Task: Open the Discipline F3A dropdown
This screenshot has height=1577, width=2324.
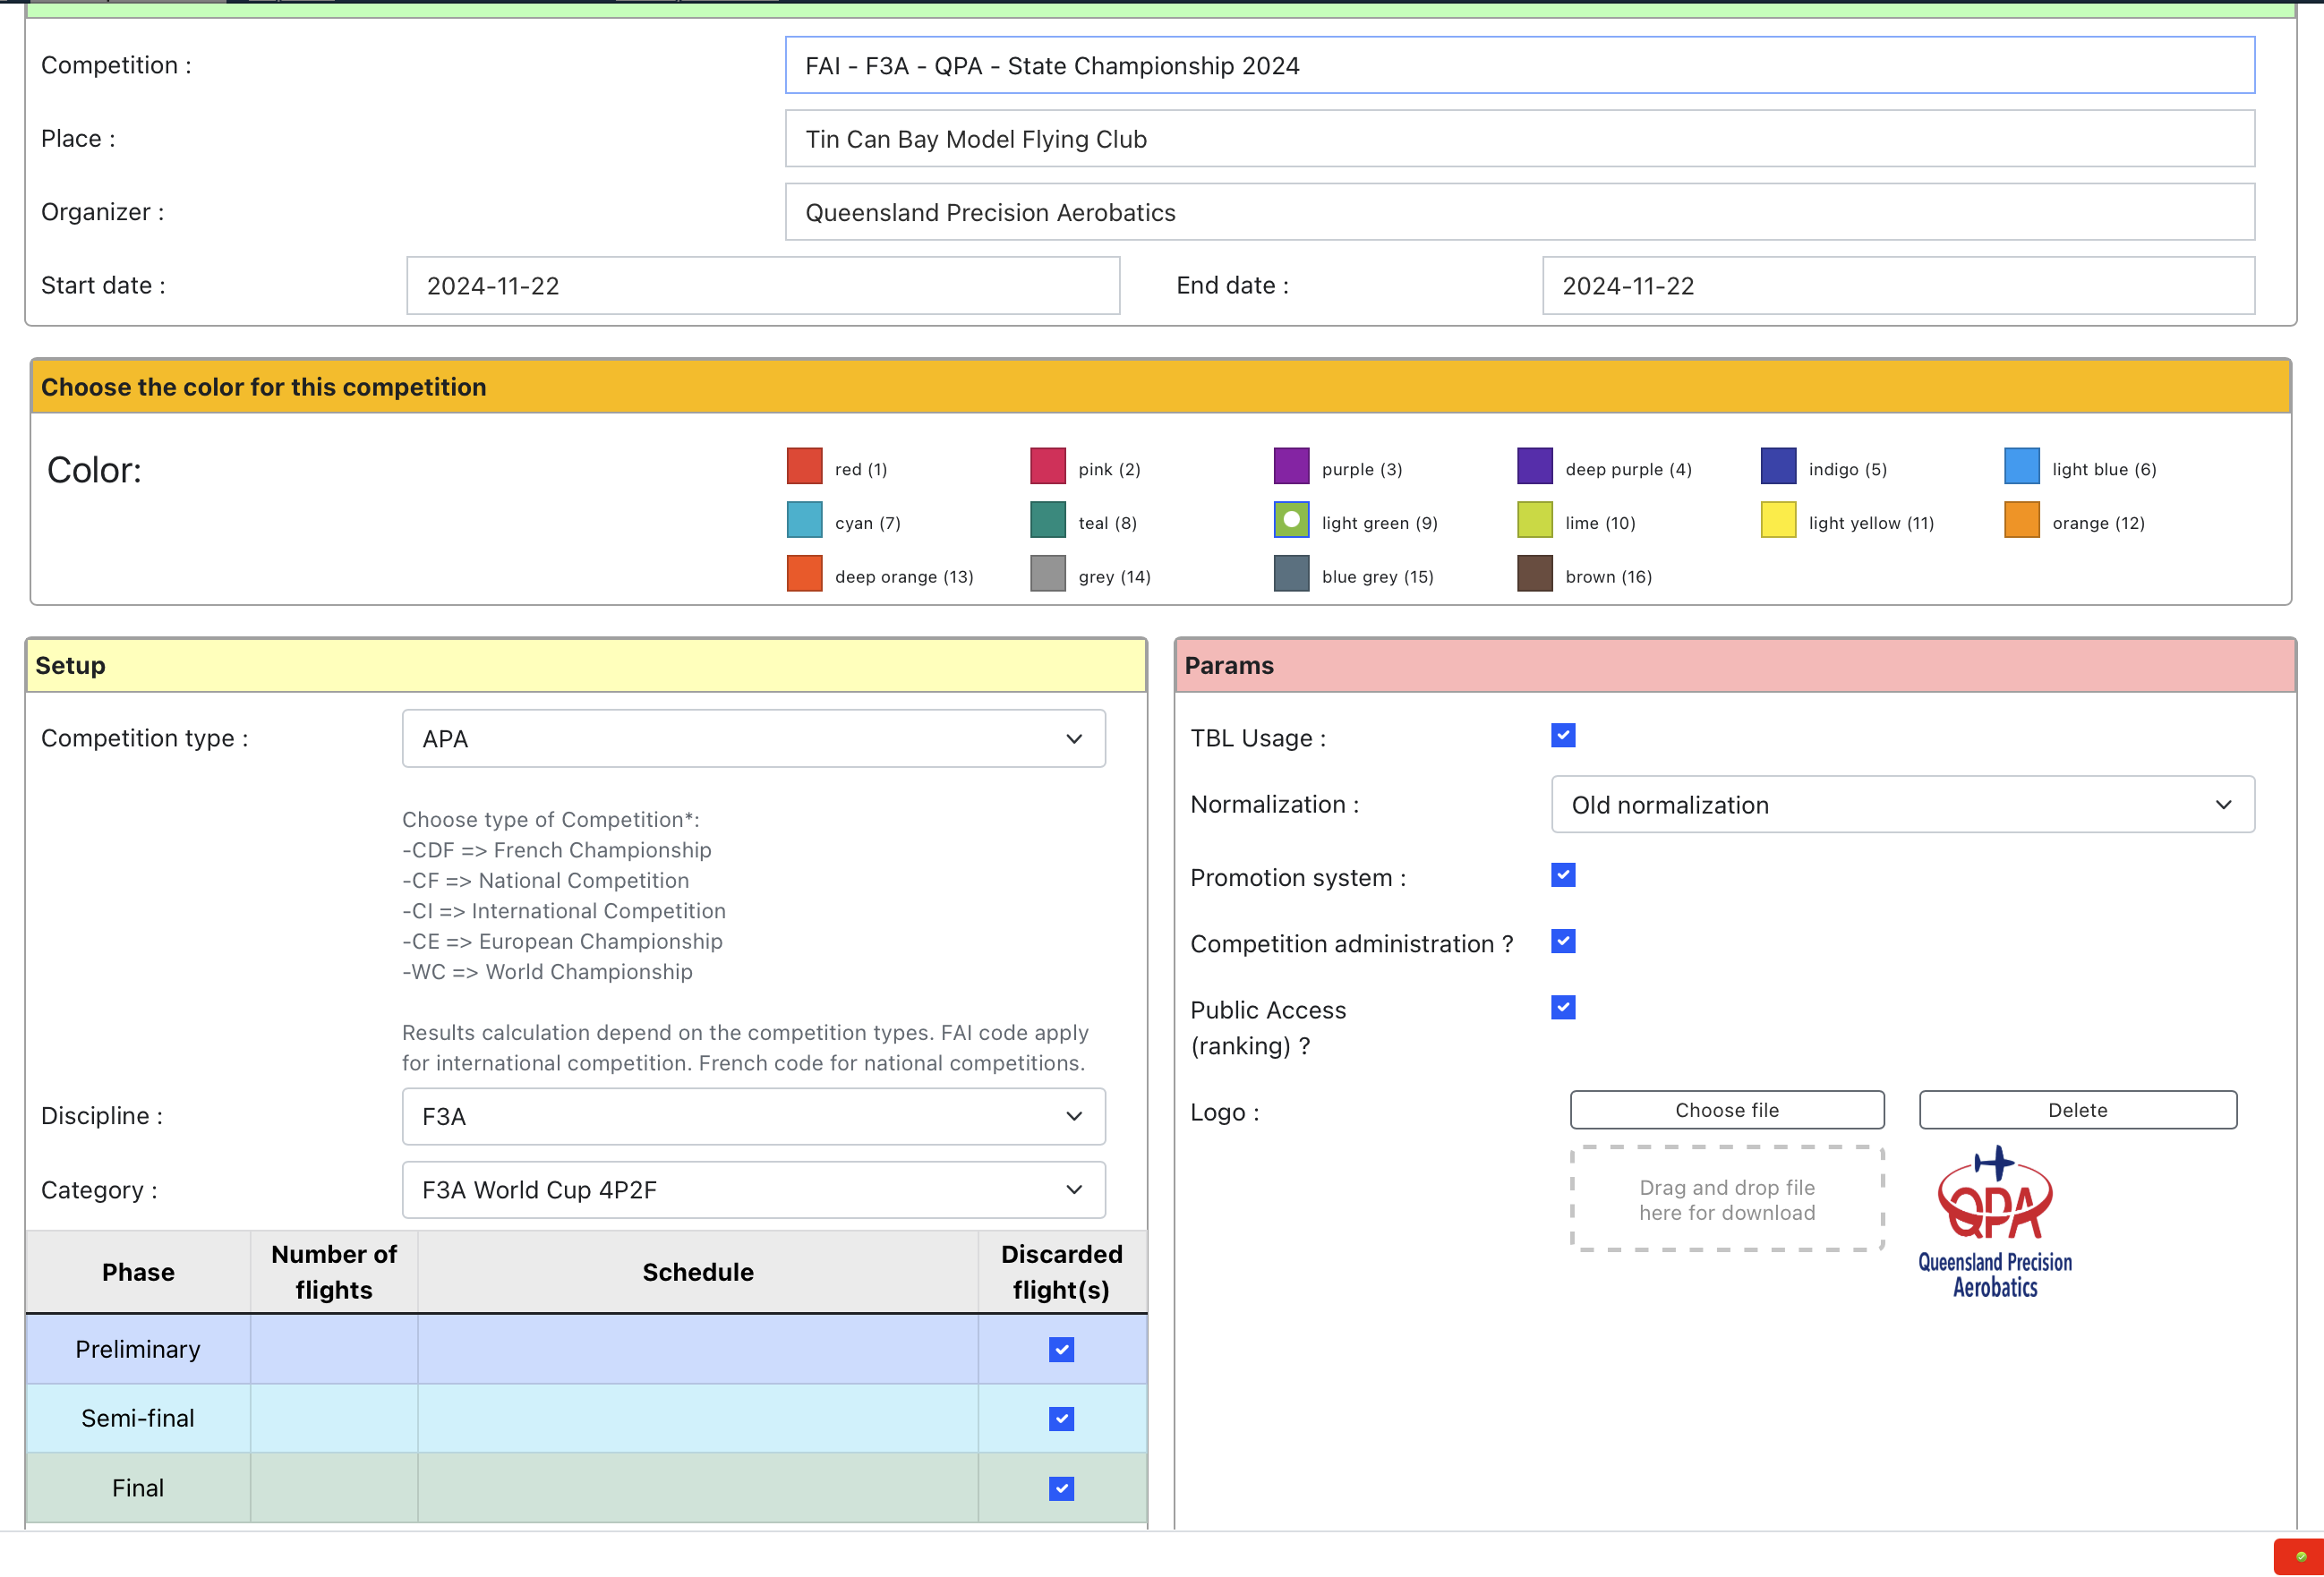Action: point(753,1117)
